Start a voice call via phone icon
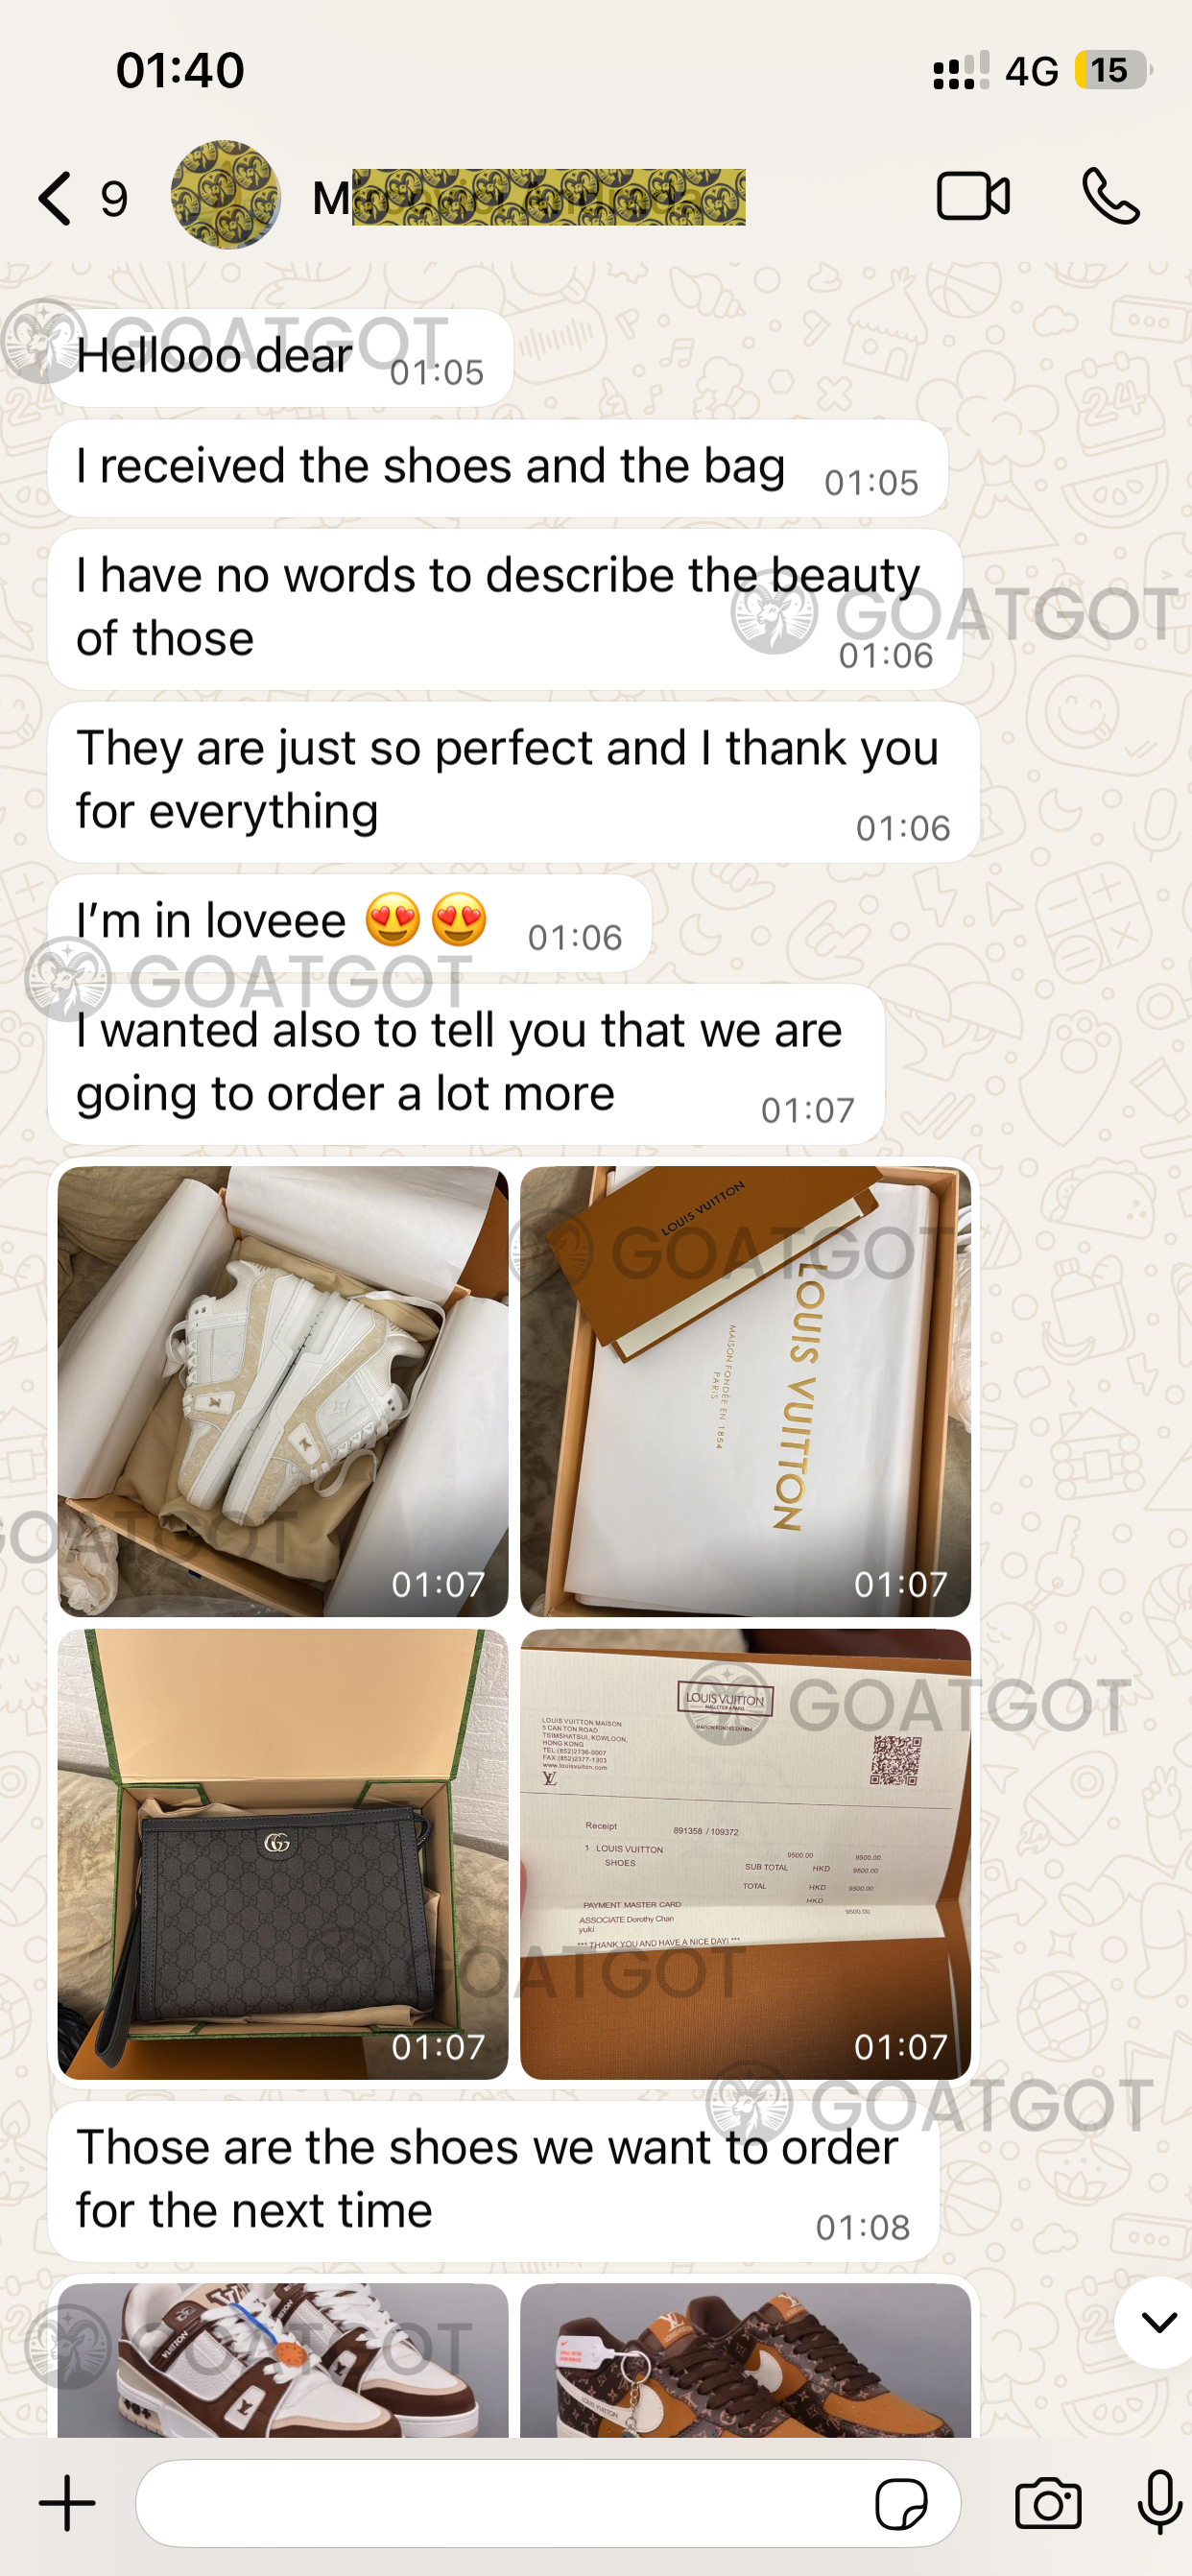The width and height of the screenshot is (1192, 2576). pos(1110,196)
